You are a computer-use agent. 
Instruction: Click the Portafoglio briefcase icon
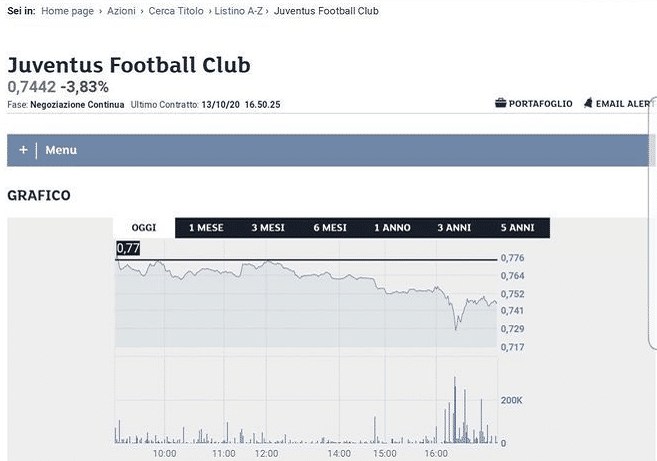500,104
